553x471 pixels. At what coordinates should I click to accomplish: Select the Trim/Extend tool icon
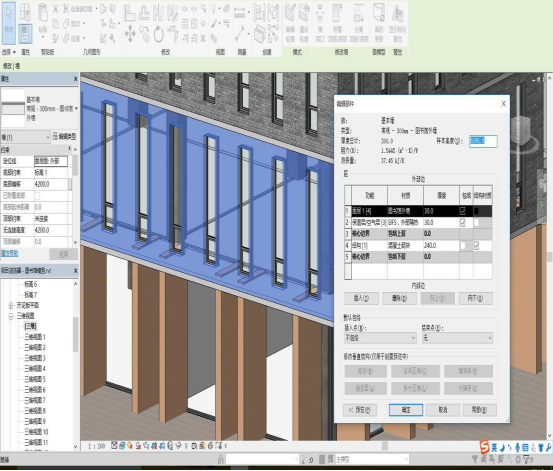pos(172,34)
